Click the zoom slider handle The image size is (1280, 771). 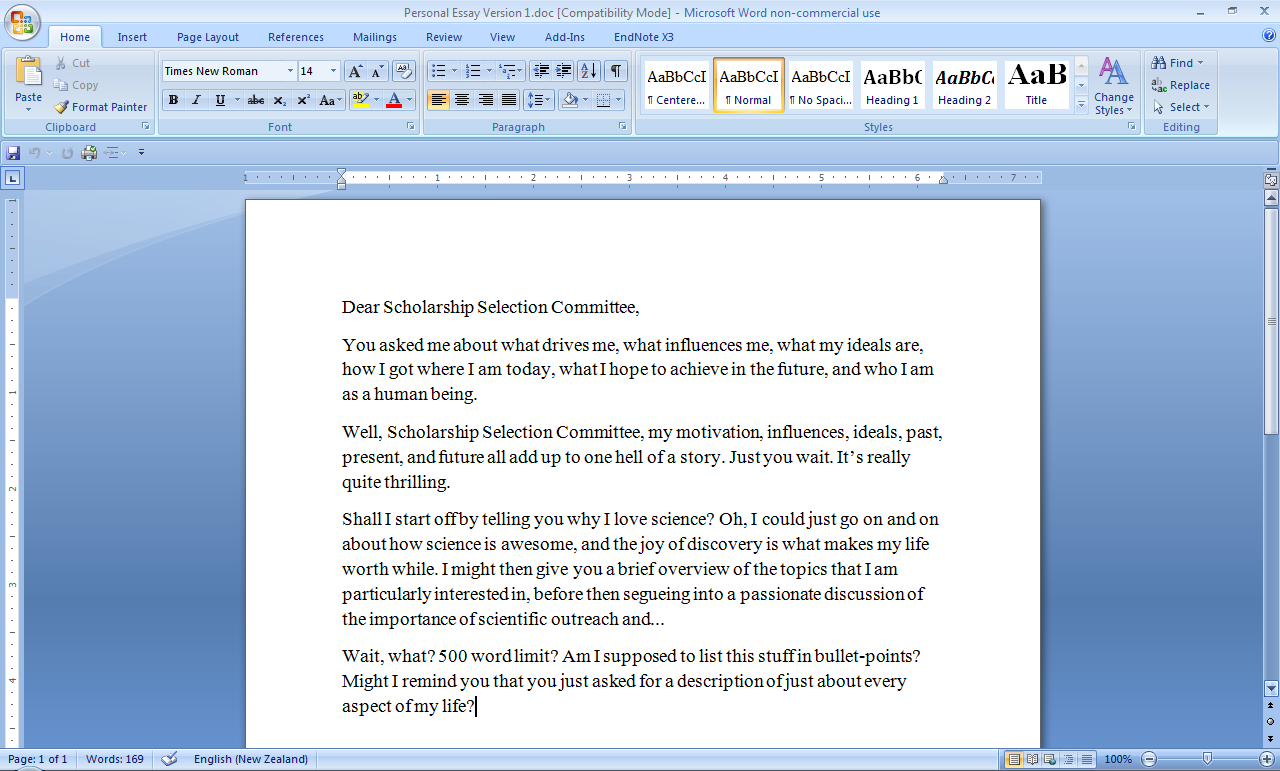click(1208, 759)
